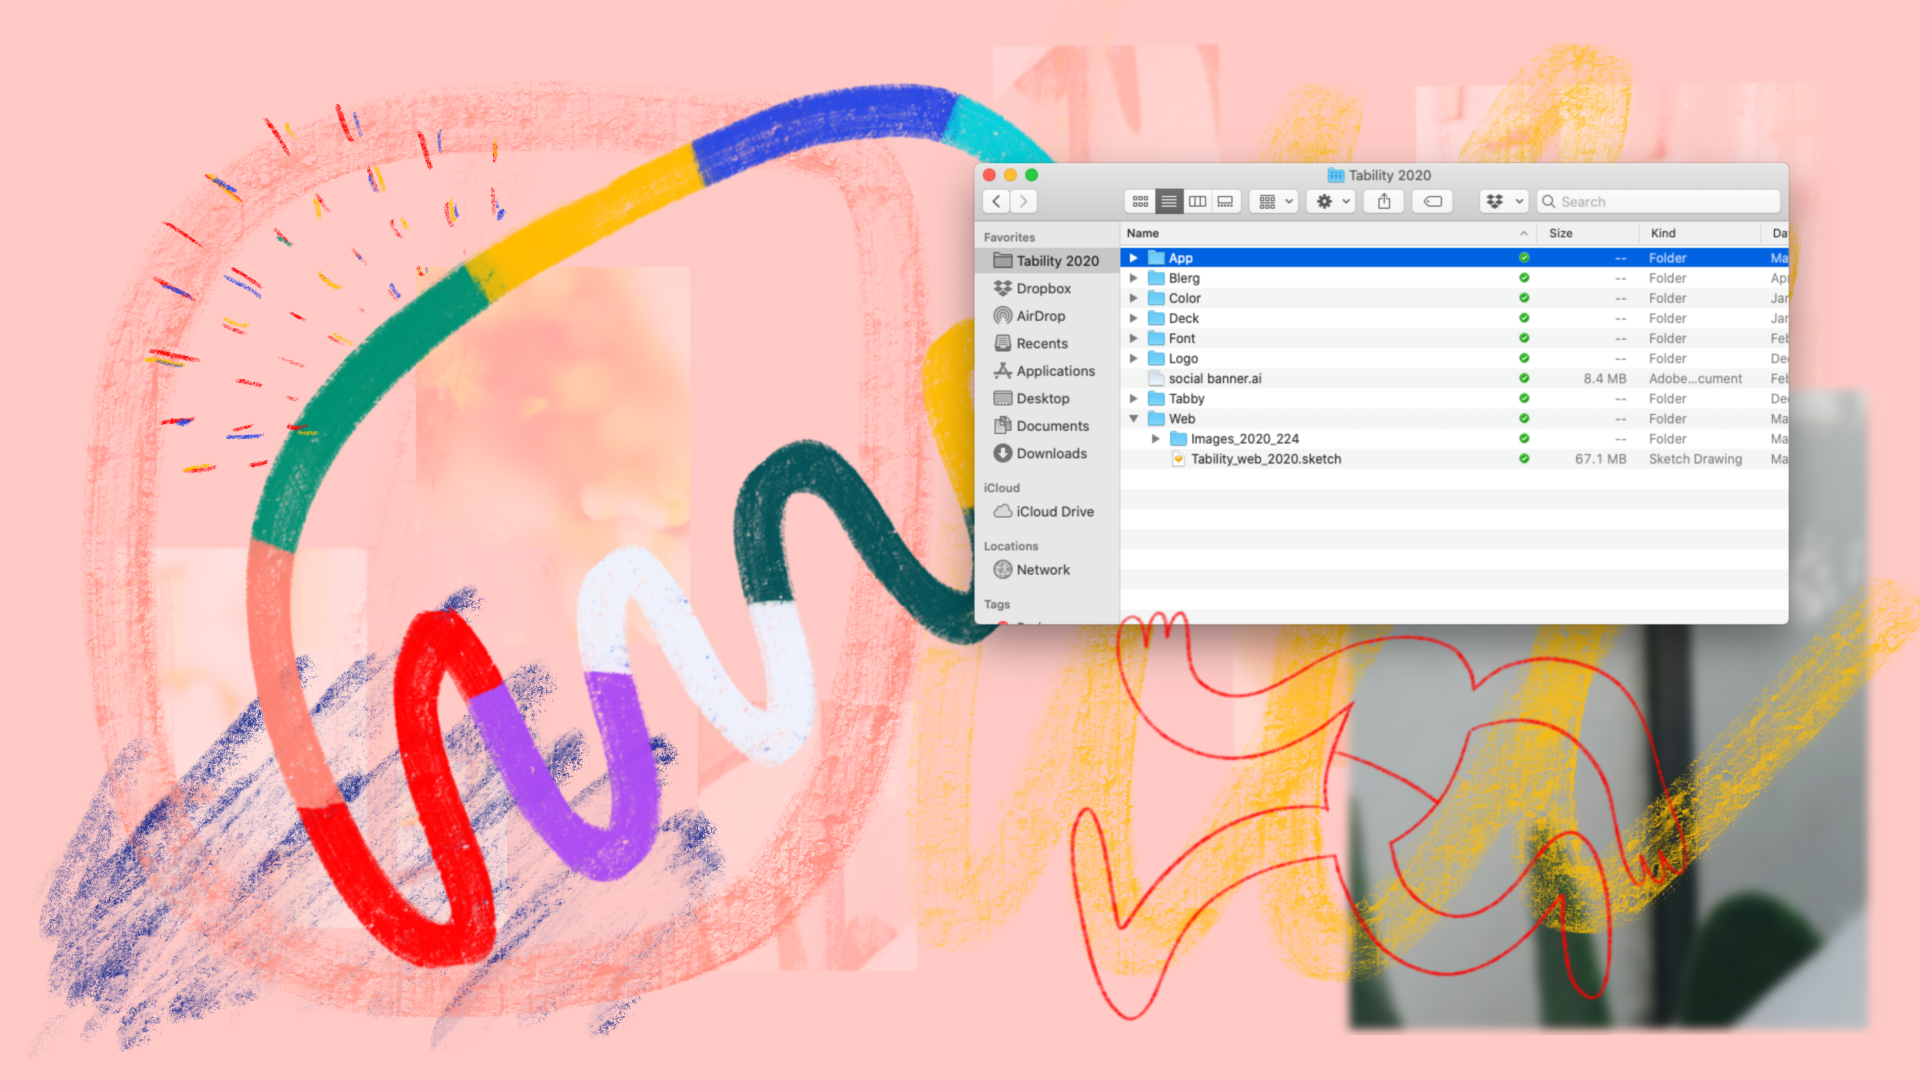Click the Edit Tags toolbar icon
This screenshot has height=1080, width=1920.
1432,201
